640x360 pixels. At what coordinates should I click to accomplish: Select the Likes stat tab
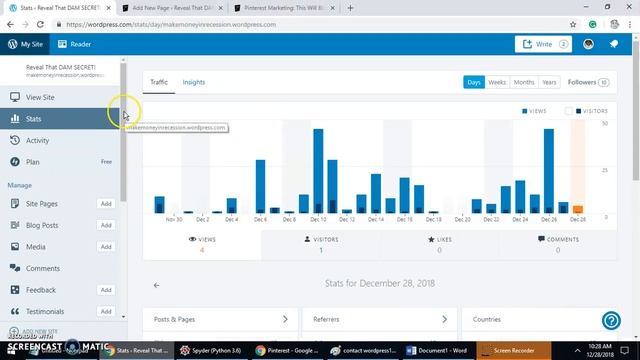(439, 244)
